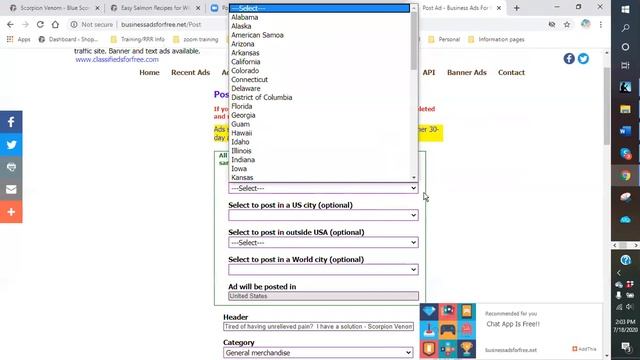Open the Apps shortcut in bookmarks bar
The height and width of the screenshot is (360, 640).
point(19,40)
